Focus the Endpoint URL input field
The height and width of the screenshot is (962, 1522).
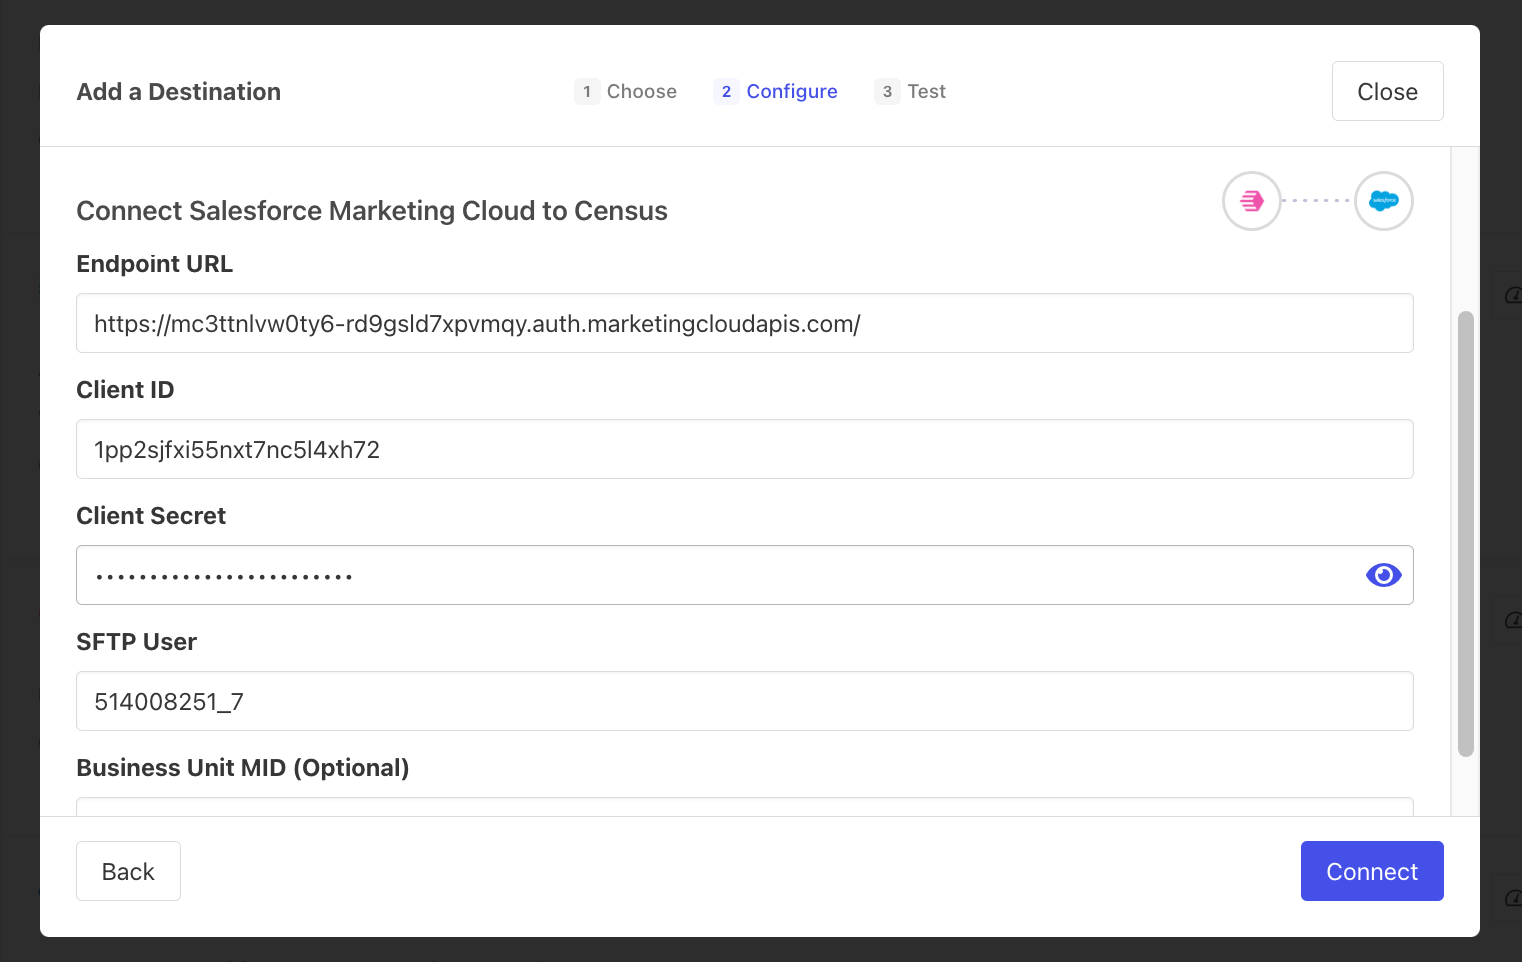(744, 323)
